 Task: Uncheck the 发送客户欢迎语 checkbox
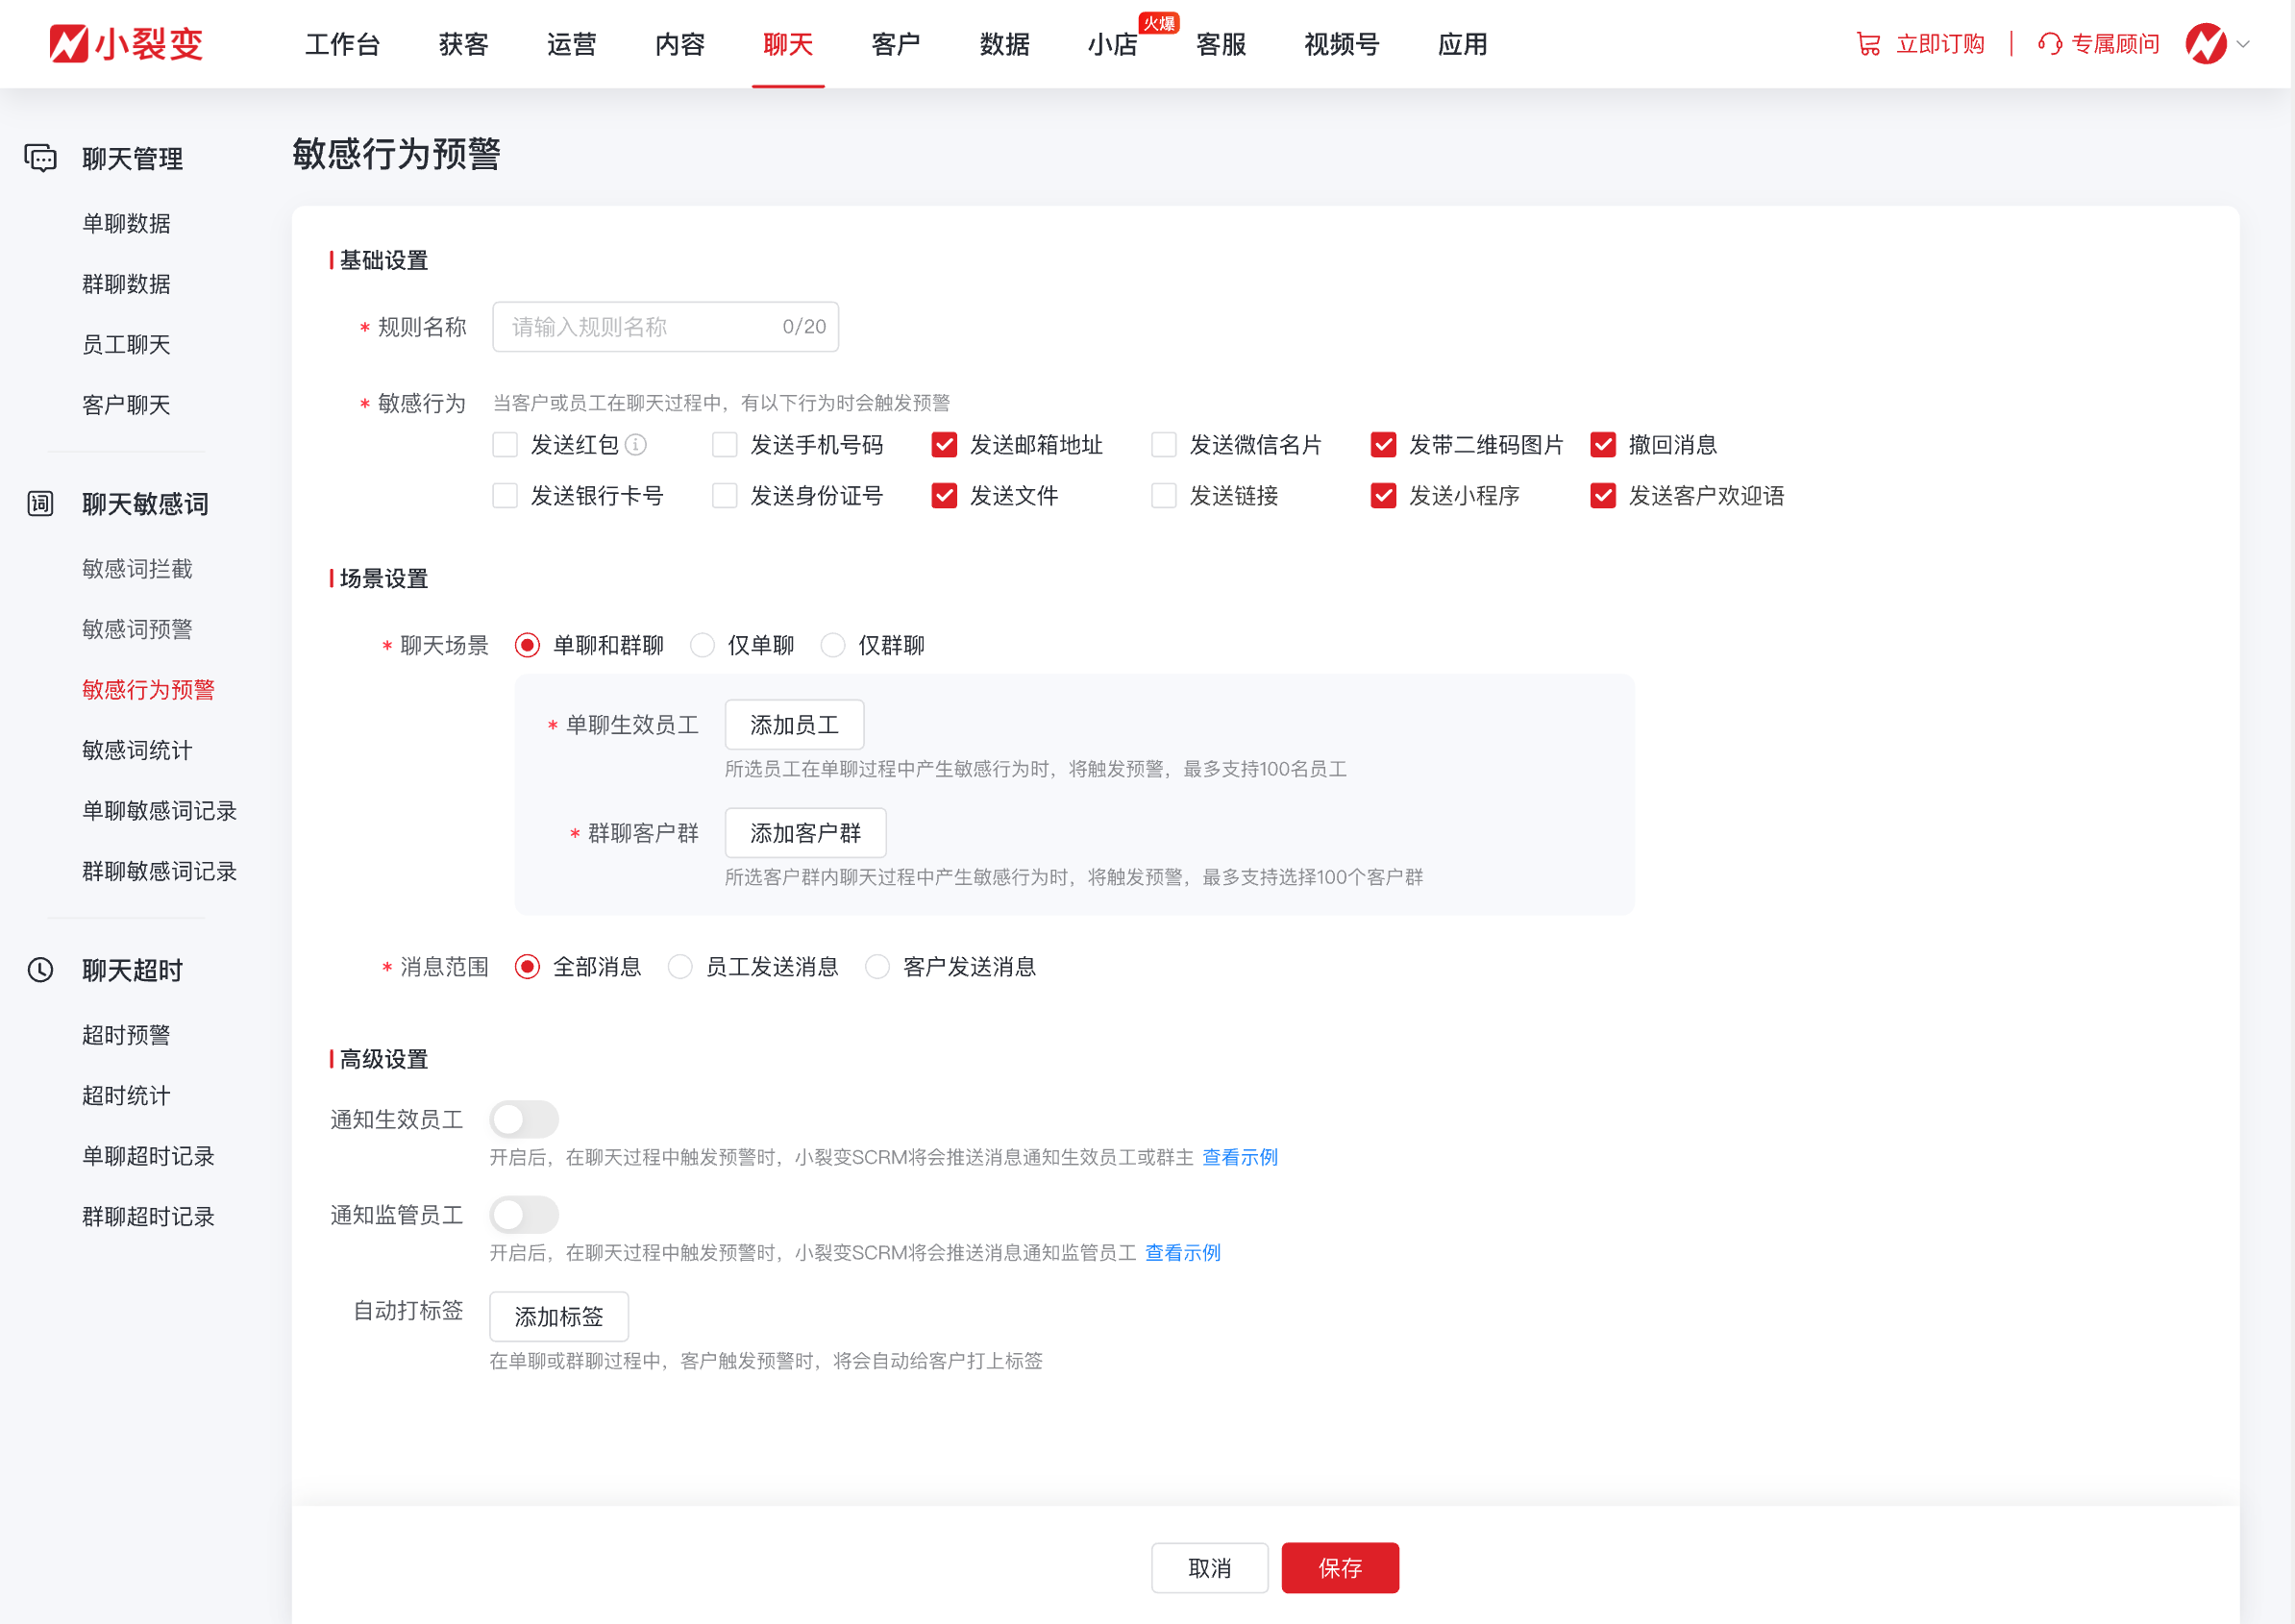[1603, 495]
